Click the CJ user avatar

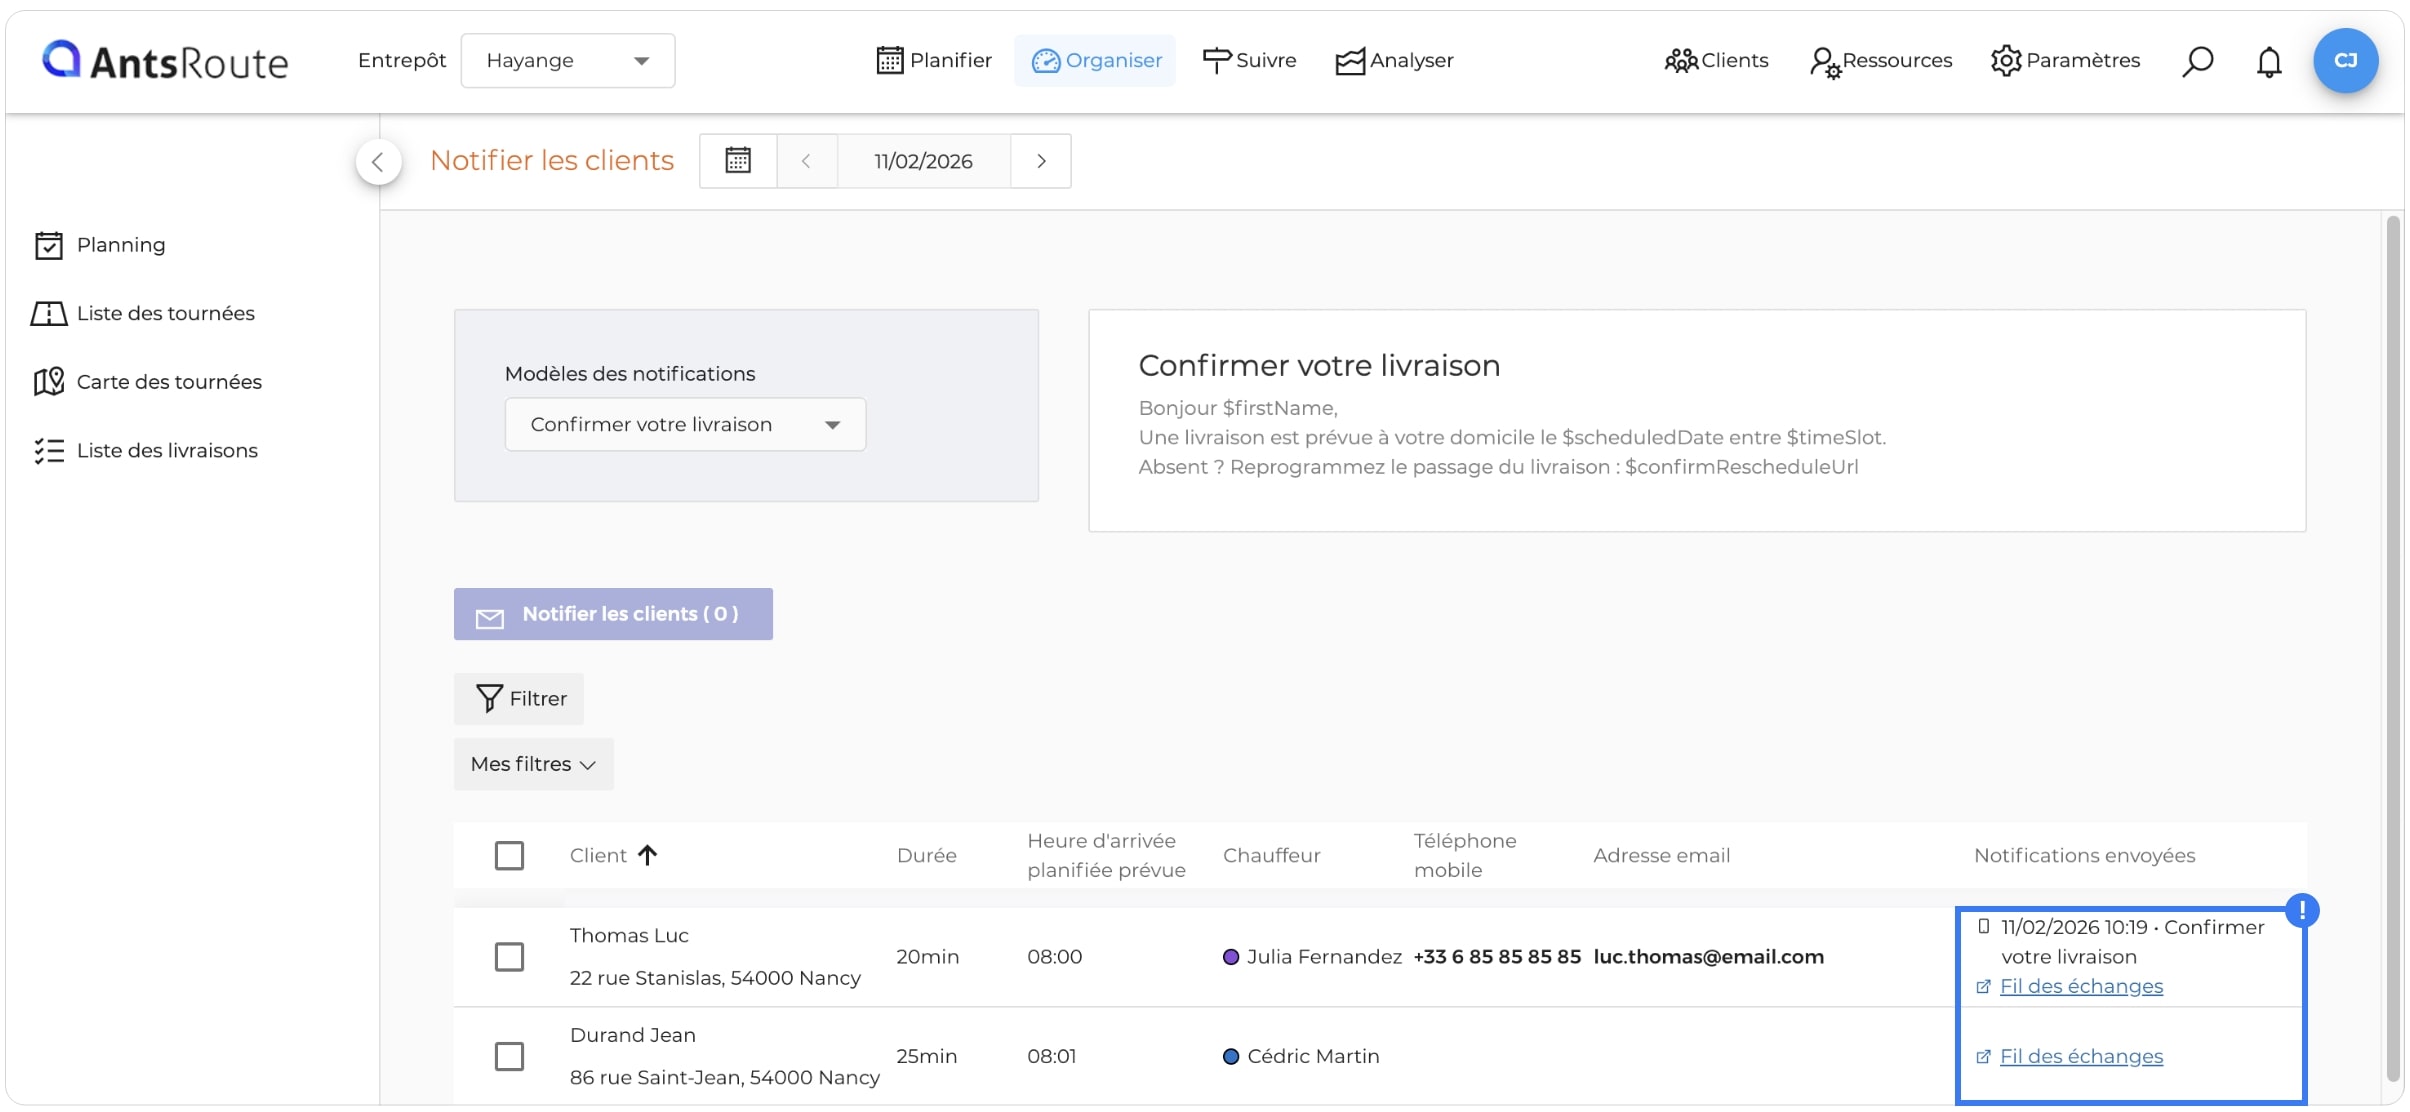[2345, 60]
